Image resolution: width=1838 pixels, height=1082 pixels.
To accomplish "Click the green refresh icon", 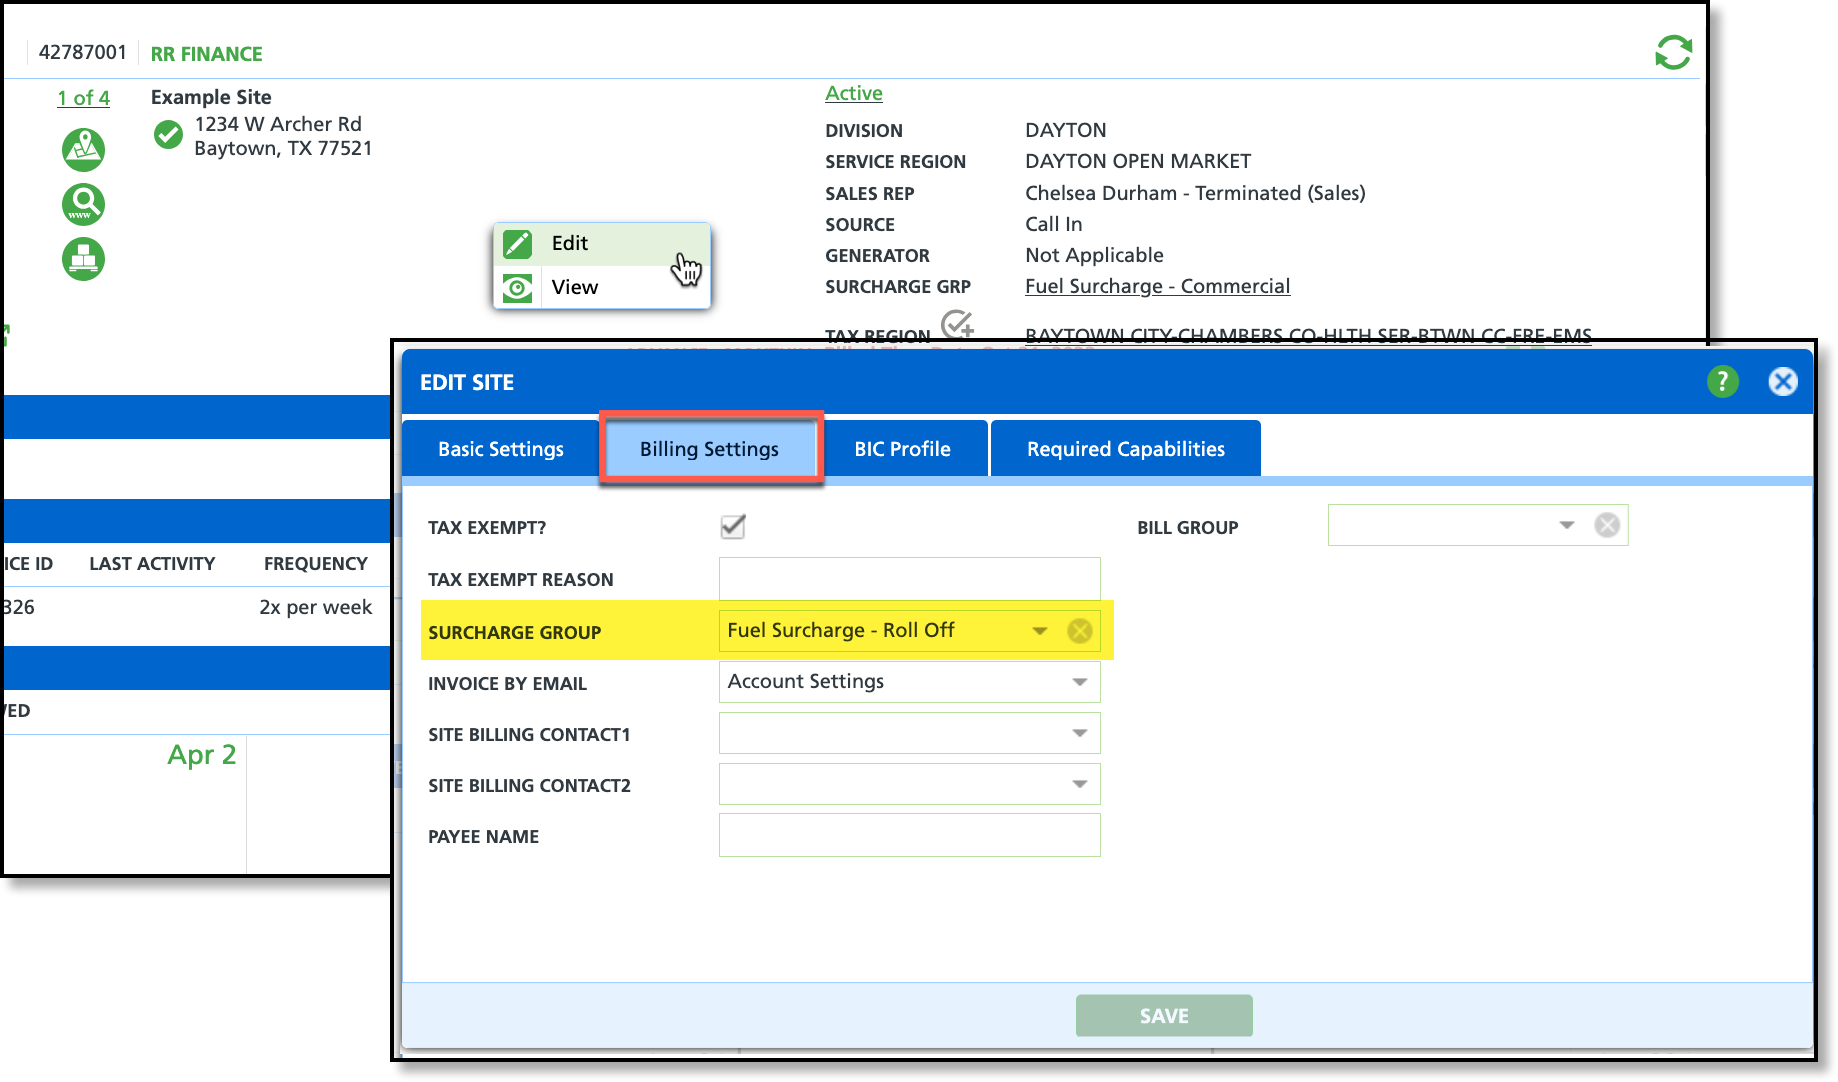I will click(x=1673, y=53).
